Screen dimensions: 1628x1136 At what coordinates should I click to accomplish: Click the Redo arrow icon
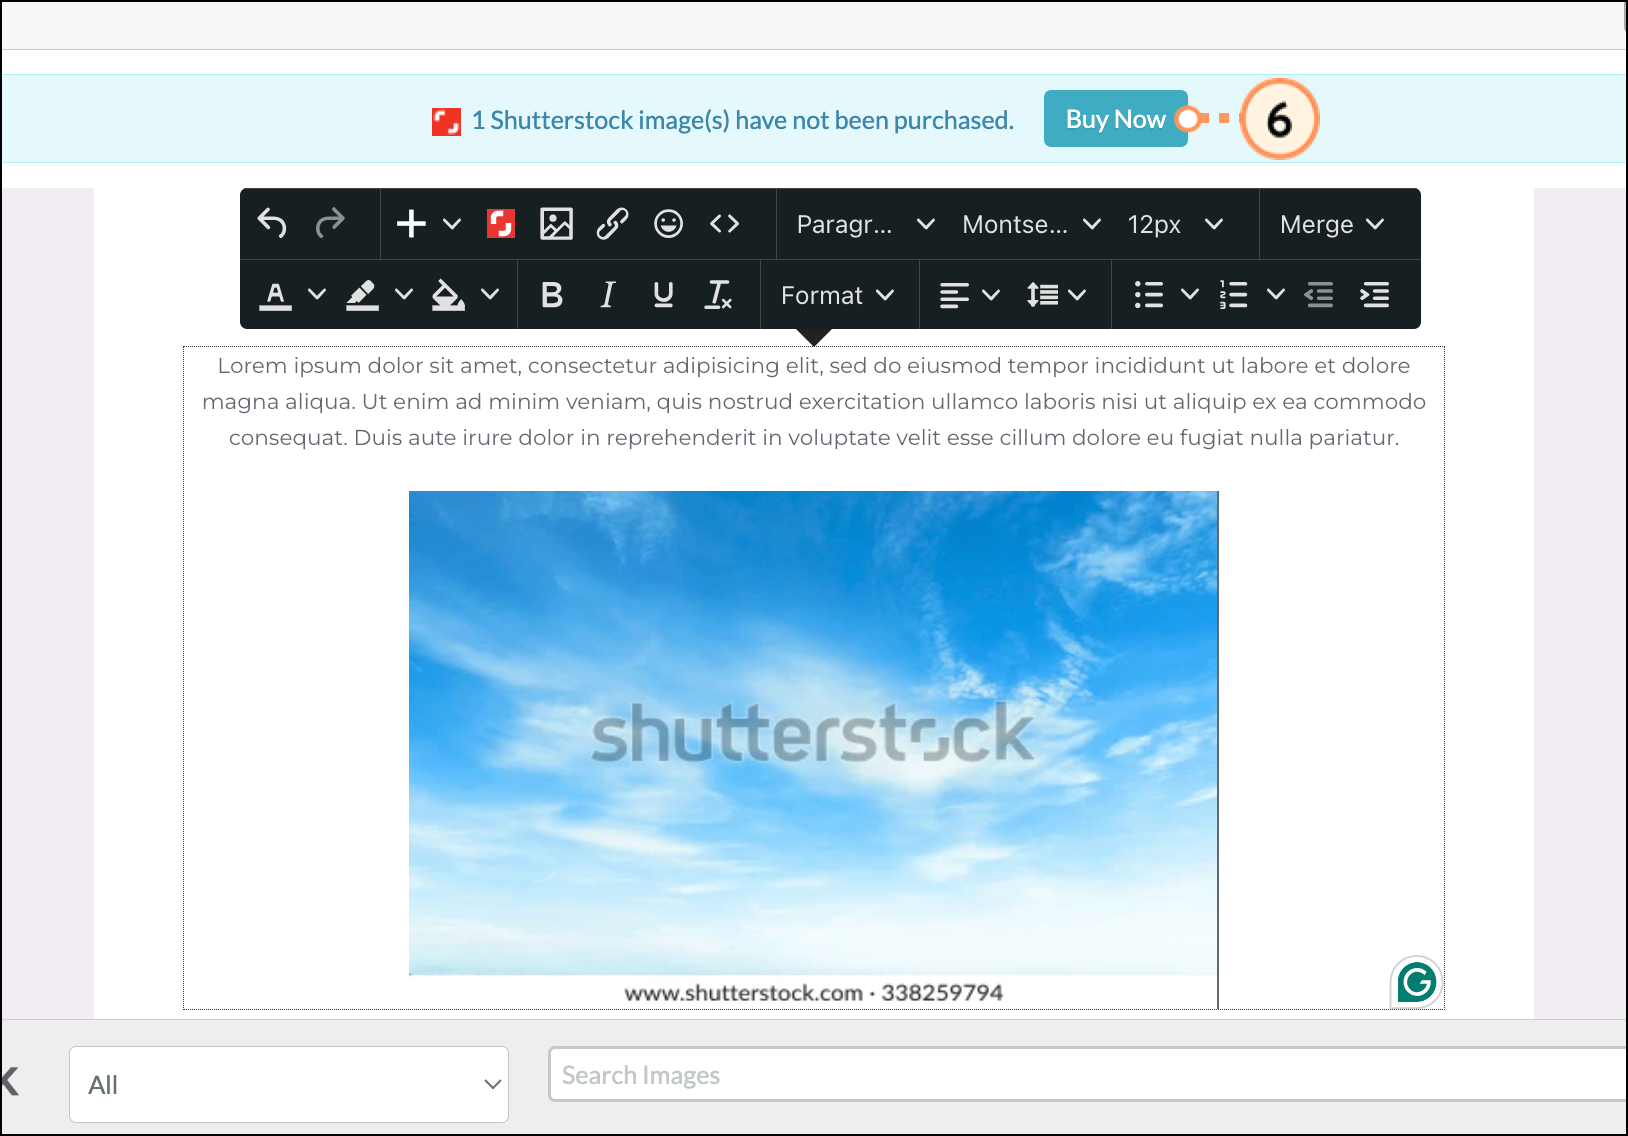330,223
